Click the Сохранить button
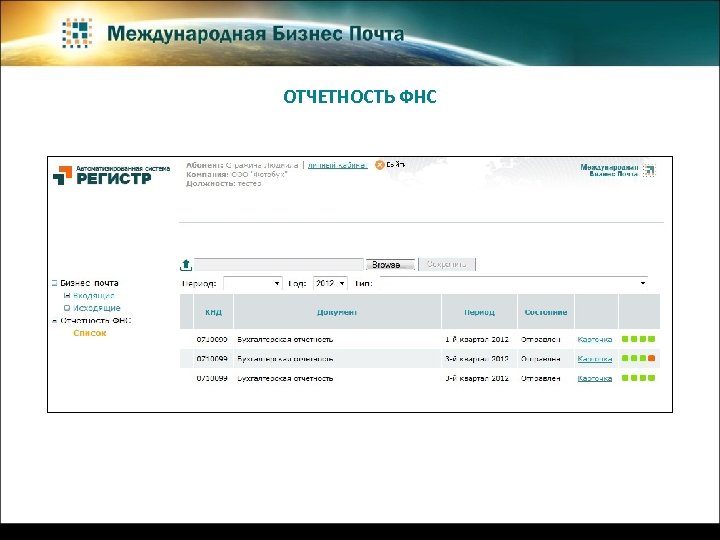 (x=447, y=264)
